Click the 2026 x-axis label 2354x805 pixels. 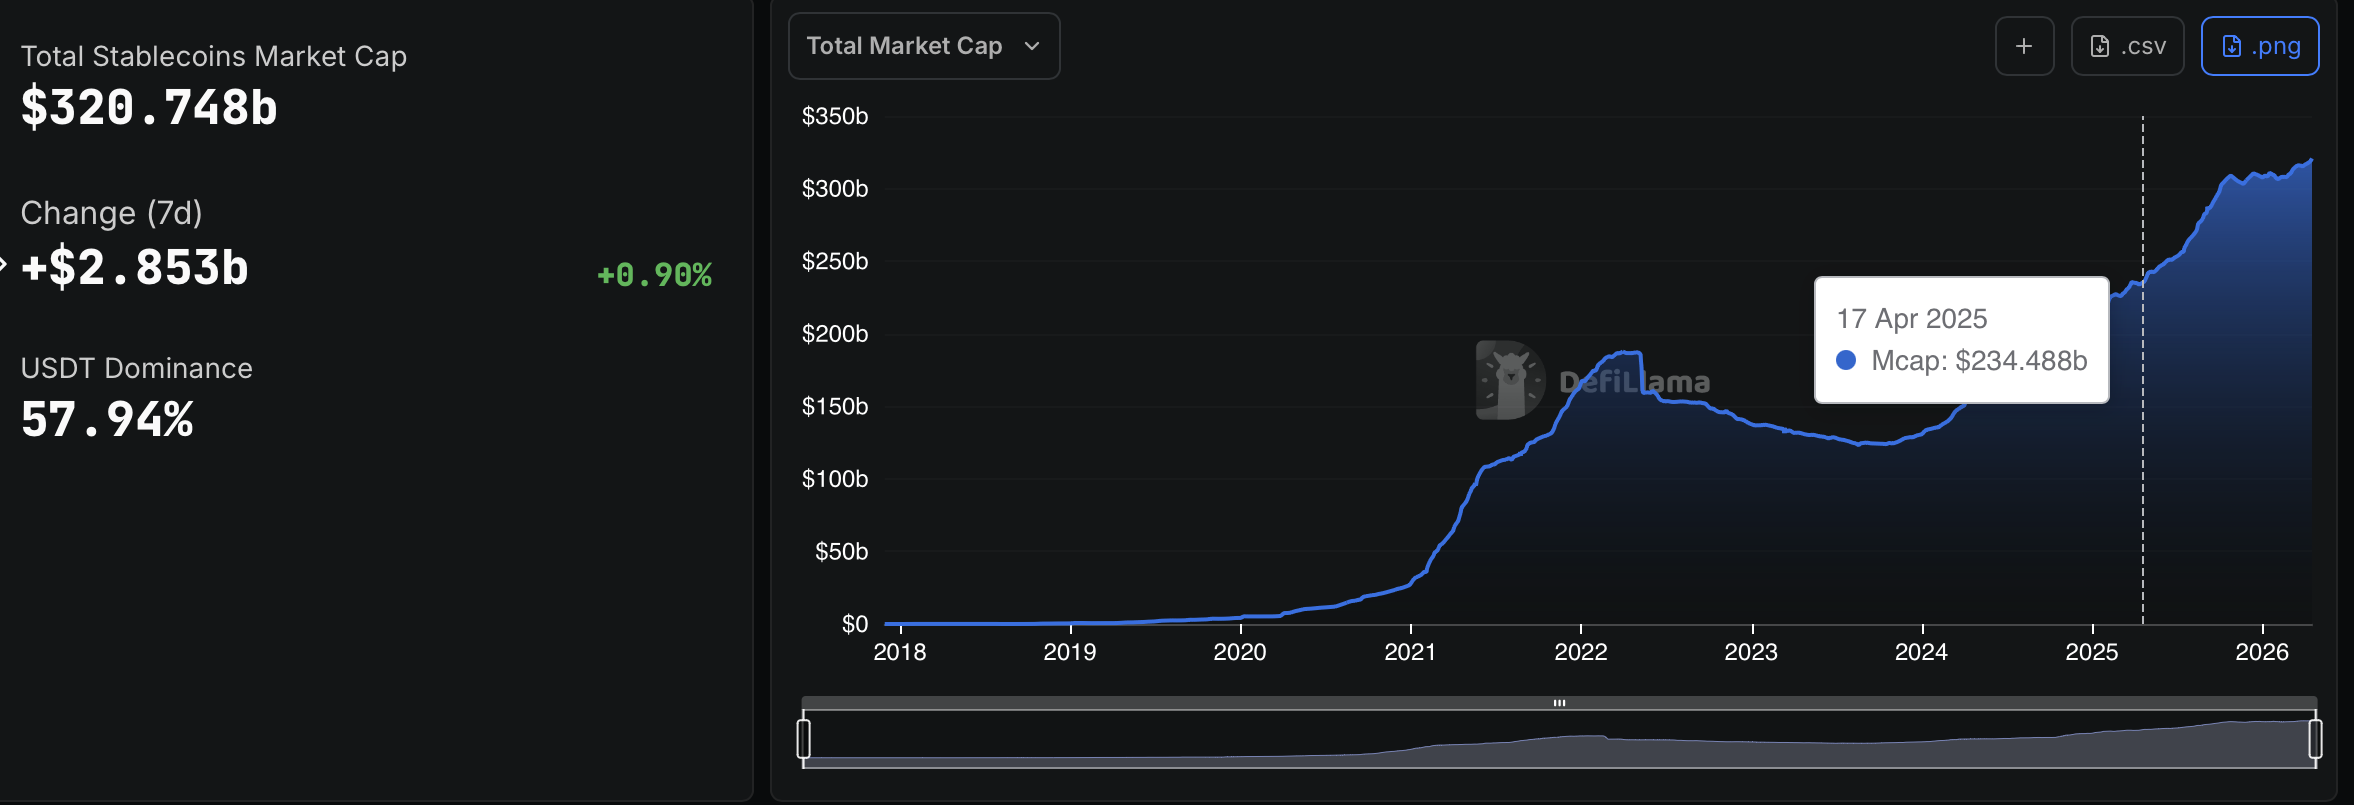tap(2261, 652)
